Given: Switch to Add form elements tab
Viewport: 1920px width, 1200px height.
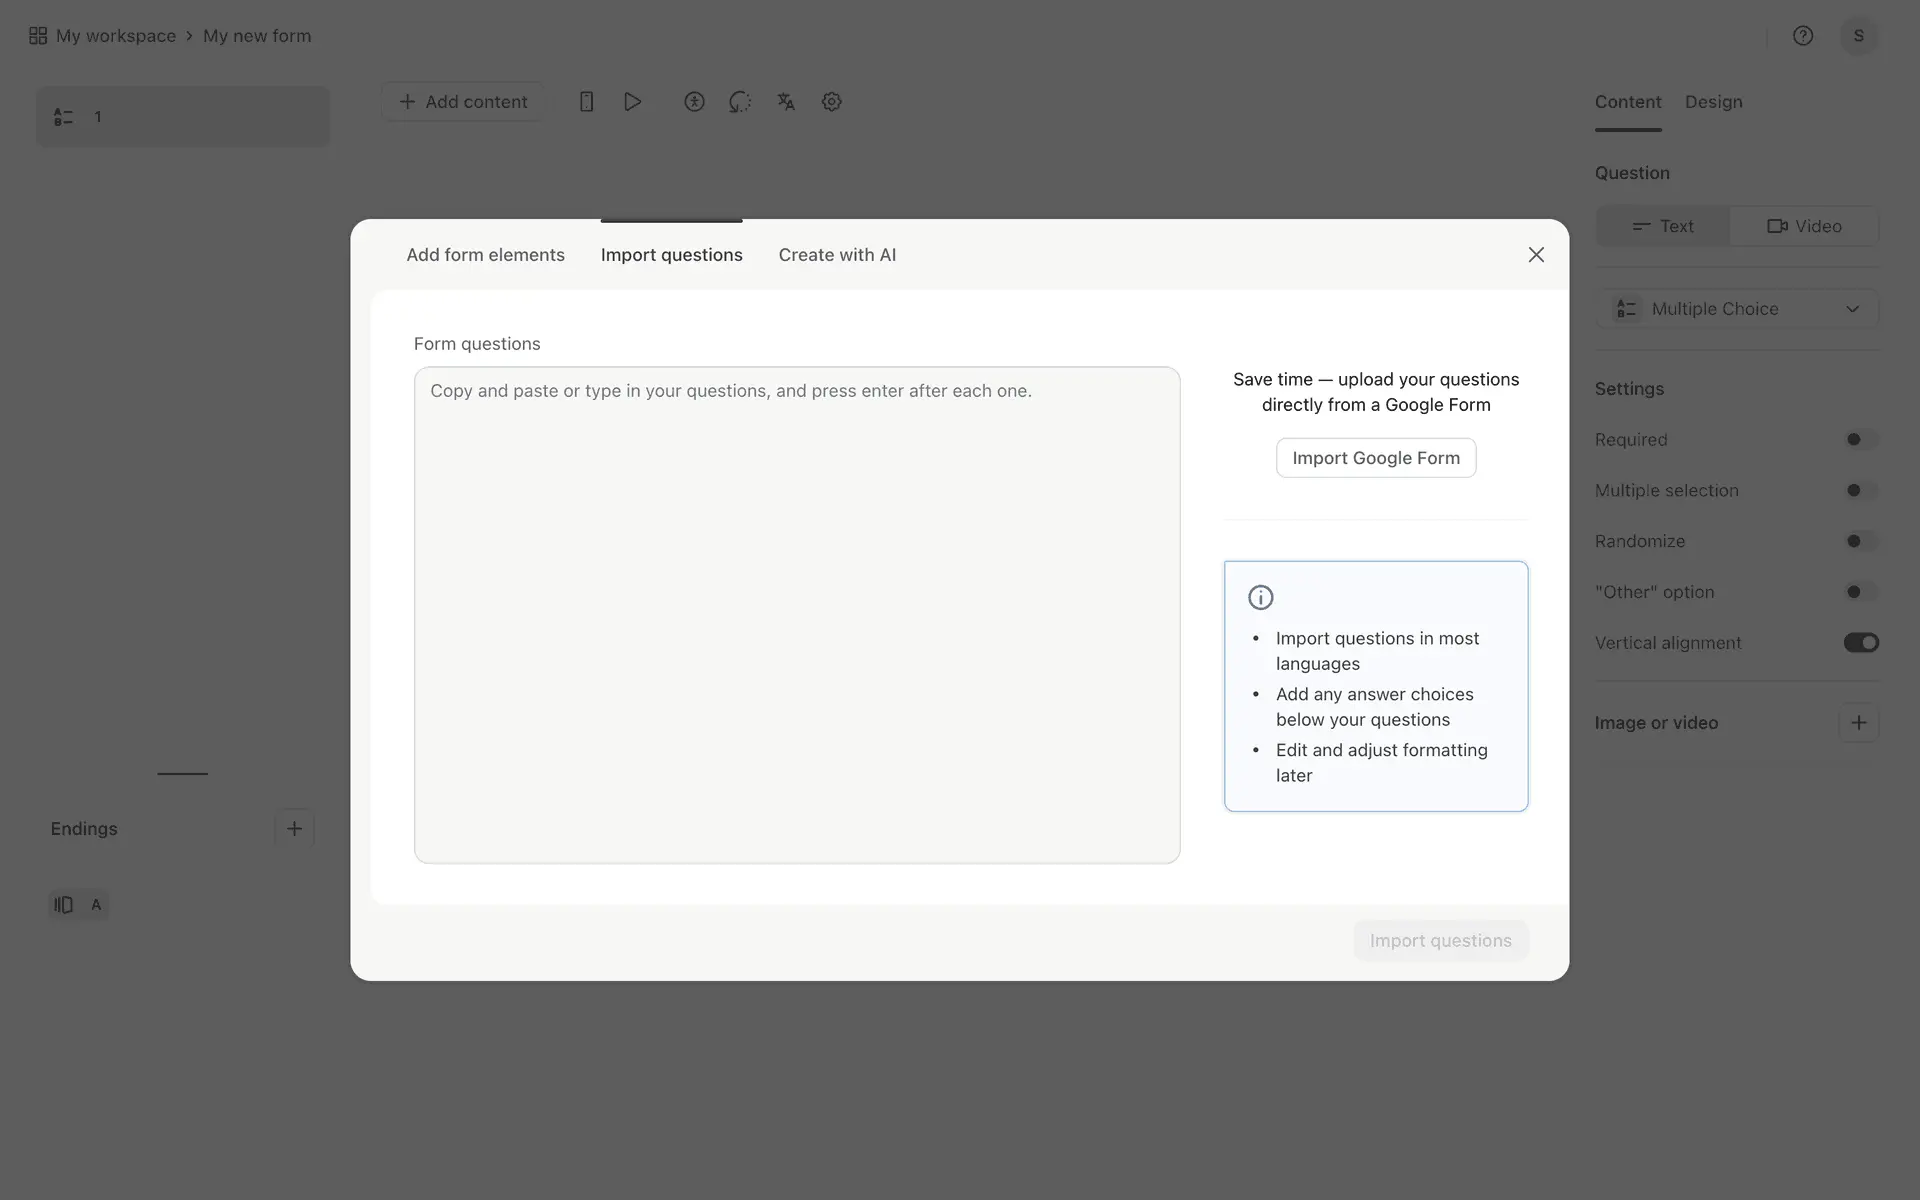Looking at the screenshot, I should pyautogui.click(x=485, y=255).
